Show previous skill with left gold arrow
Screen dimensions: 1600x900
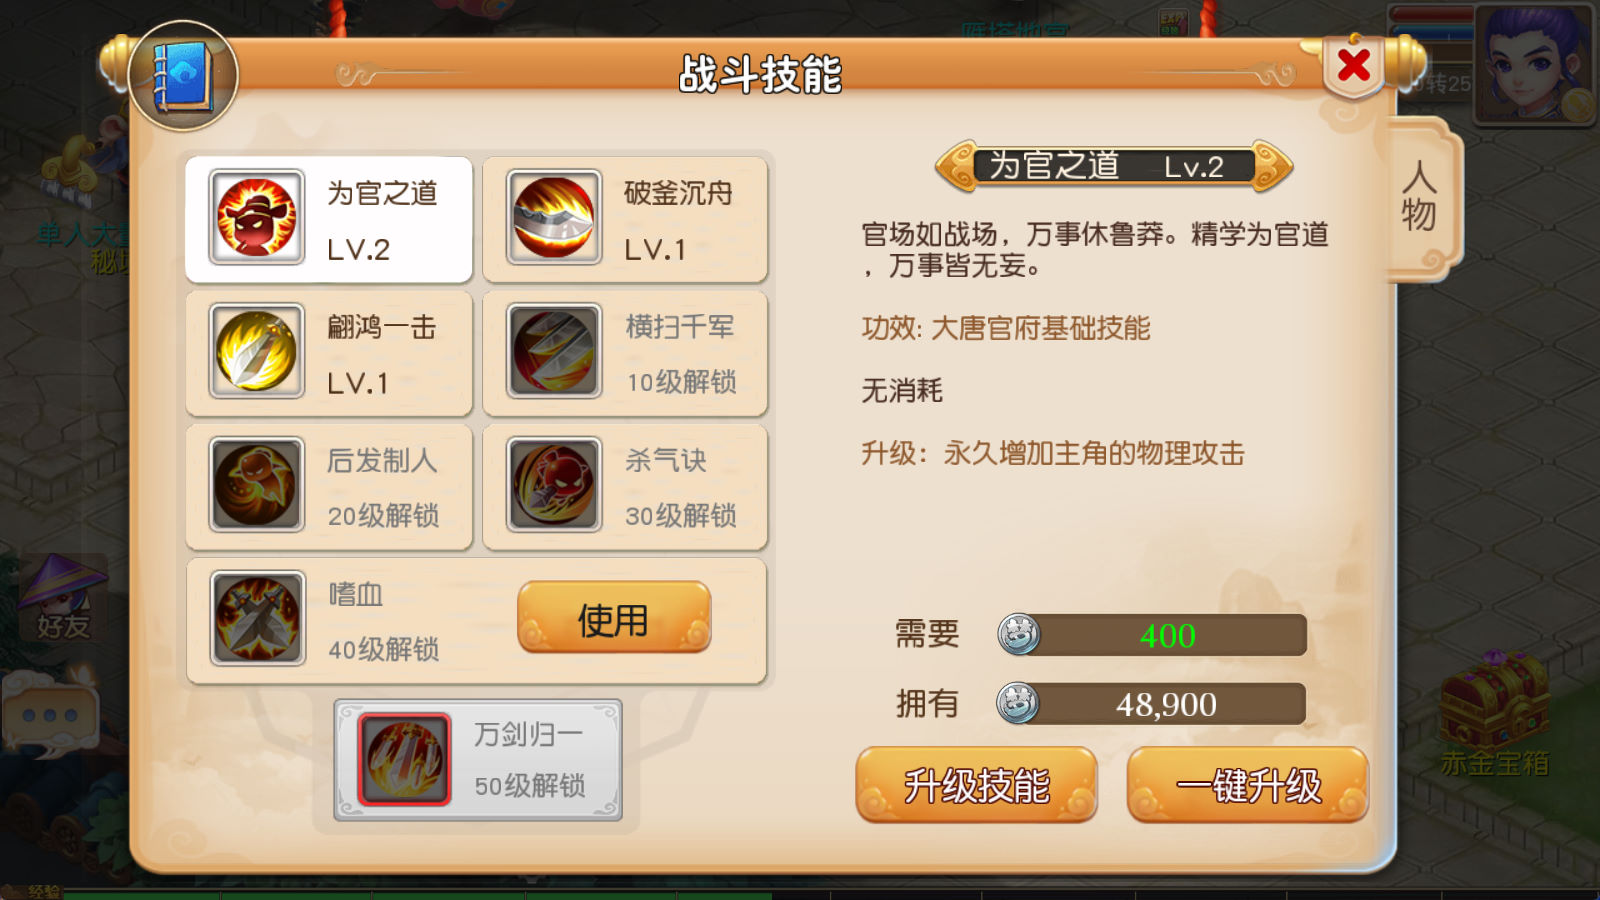click(x=956, y=166)
